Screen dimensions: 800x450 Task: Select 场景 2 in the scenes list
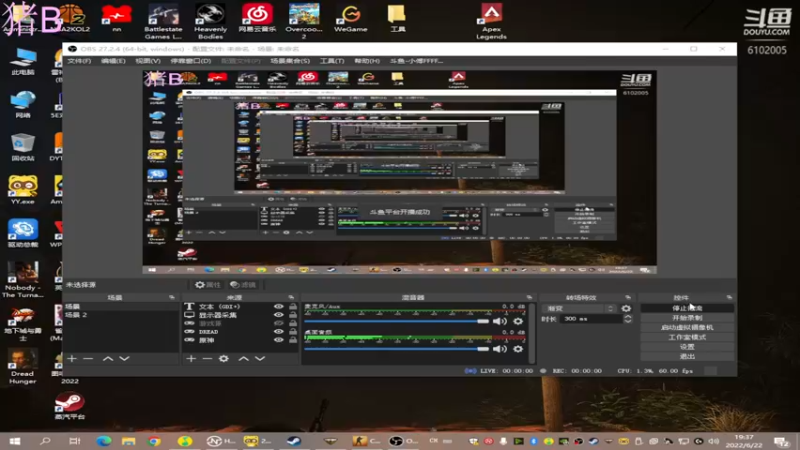121,315
